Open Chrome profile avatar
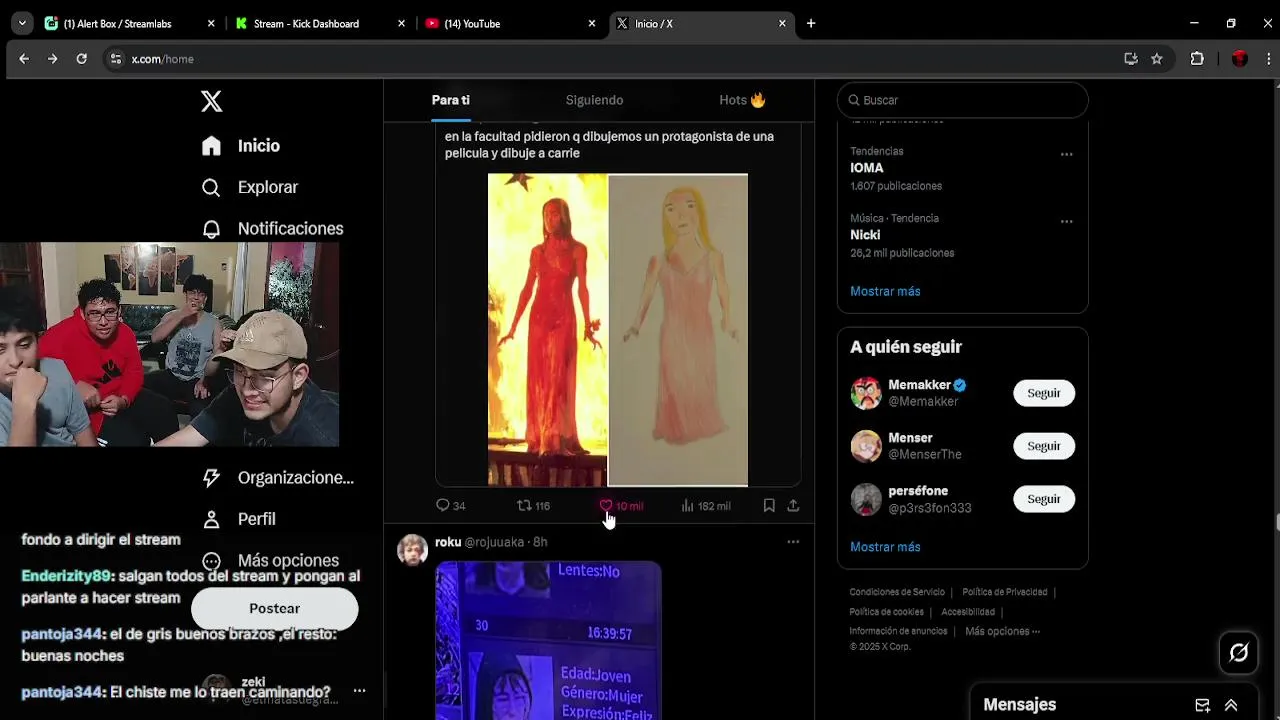 click(1240, 59)
